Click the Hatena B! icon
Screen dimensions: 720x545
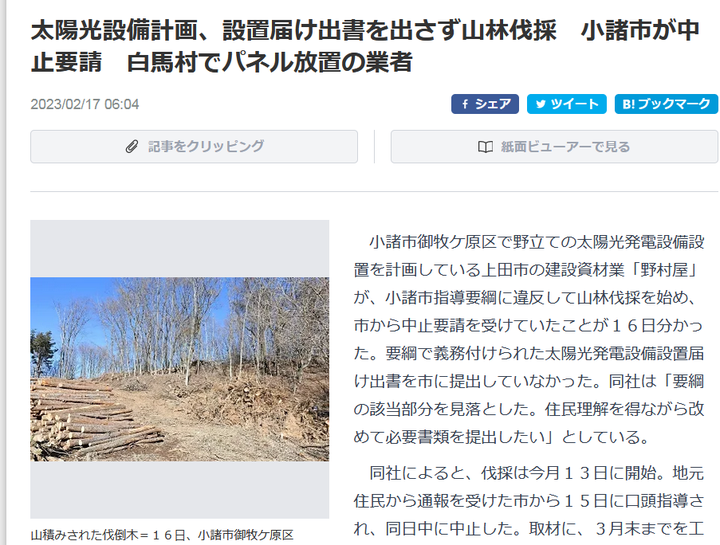click(x=628, y=104)
